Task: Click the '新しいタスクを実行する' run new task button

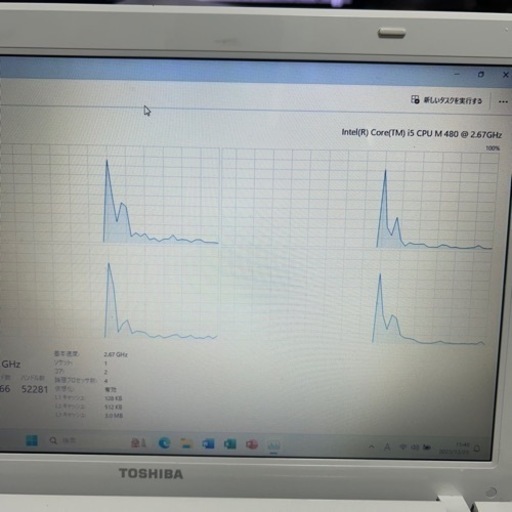Action: [x=447, y=100]
